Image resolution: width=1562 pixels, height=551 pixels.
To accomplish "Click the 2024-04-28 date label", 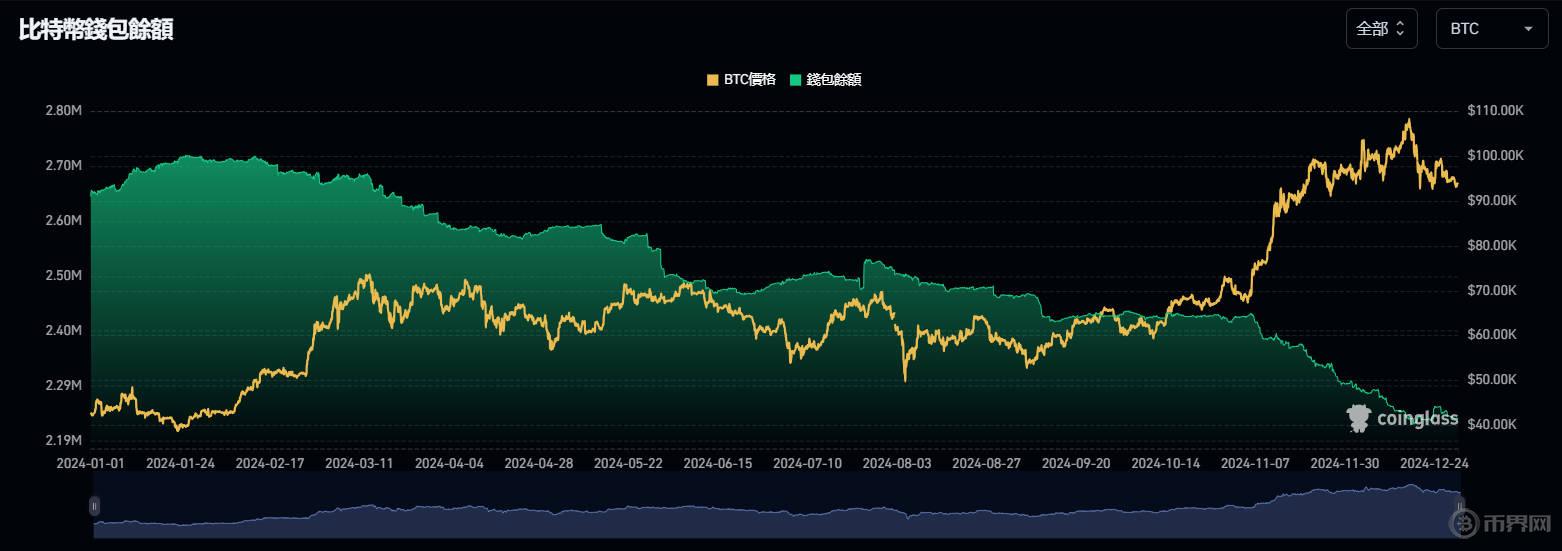I will (539, 464).
